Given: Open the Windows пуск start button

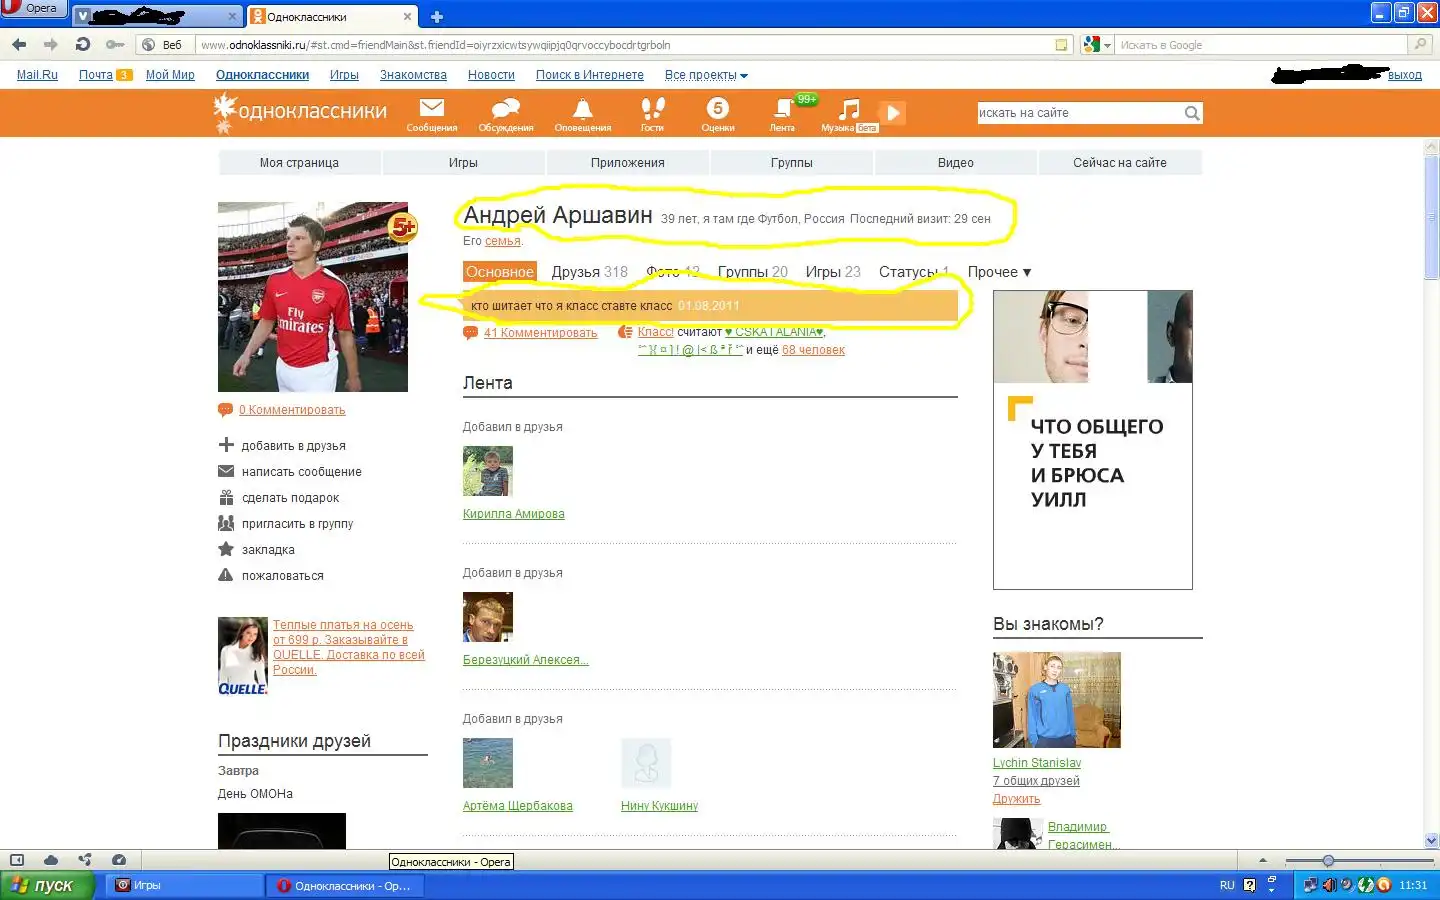Looking at the screenshot, I should (x=47, y=885).
